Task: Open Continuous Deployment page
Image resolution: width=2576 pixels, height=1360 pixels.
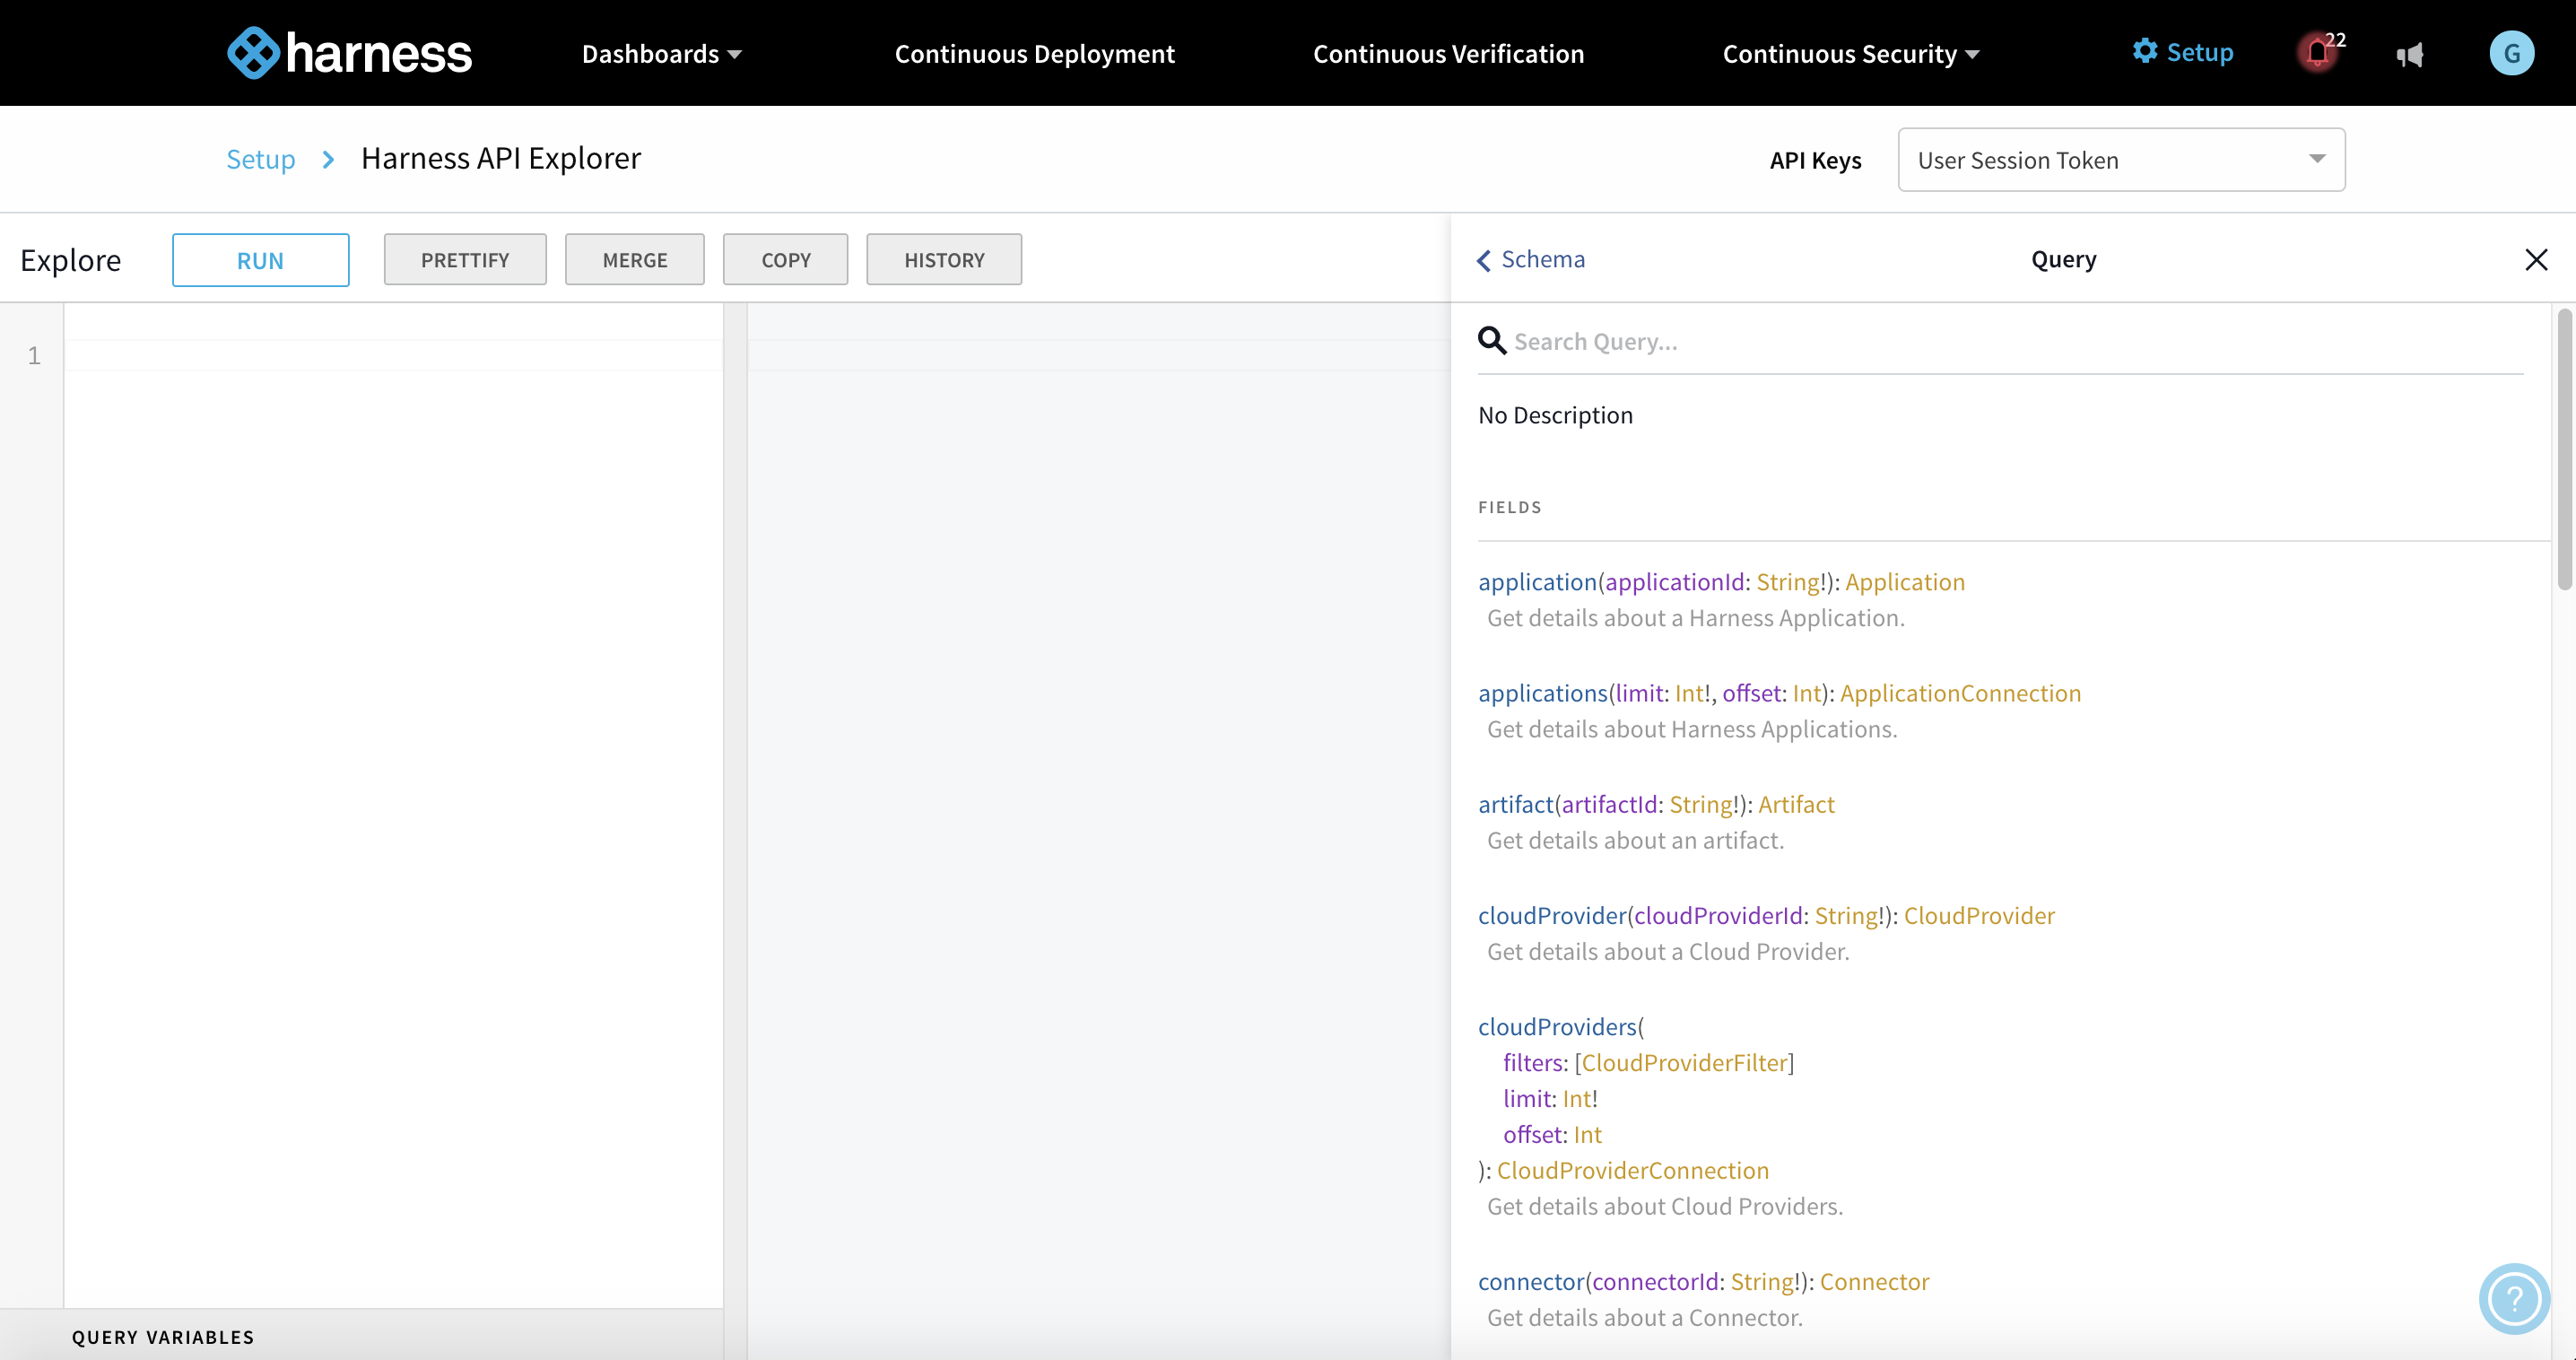Action: (x=1034, y=54)
